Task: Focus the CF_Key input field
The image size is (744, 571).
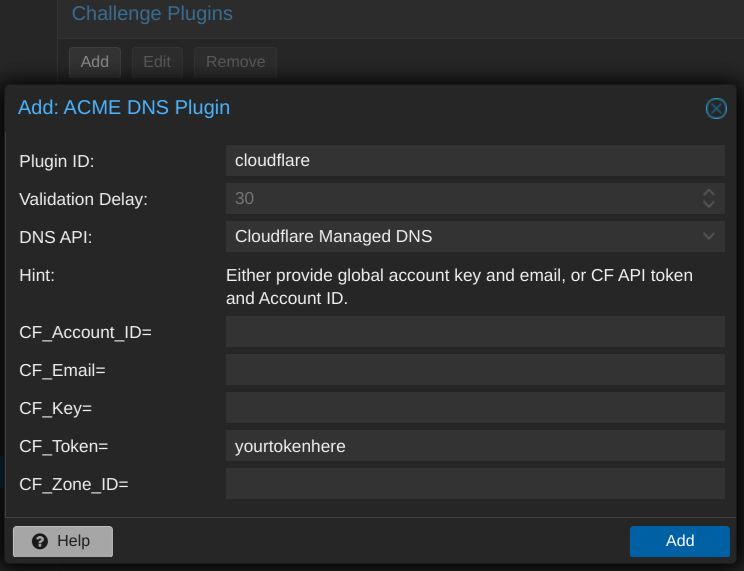Action: click(474, 408)
